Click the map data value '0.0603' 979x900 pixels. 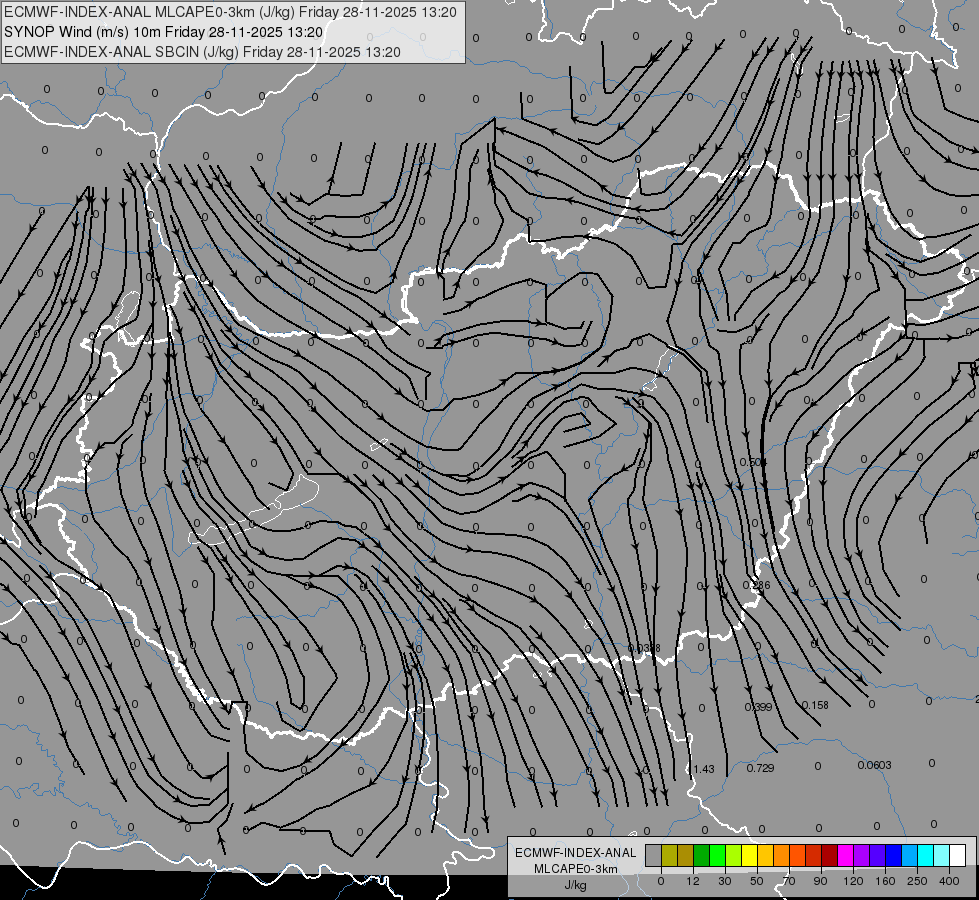(874, 765)
